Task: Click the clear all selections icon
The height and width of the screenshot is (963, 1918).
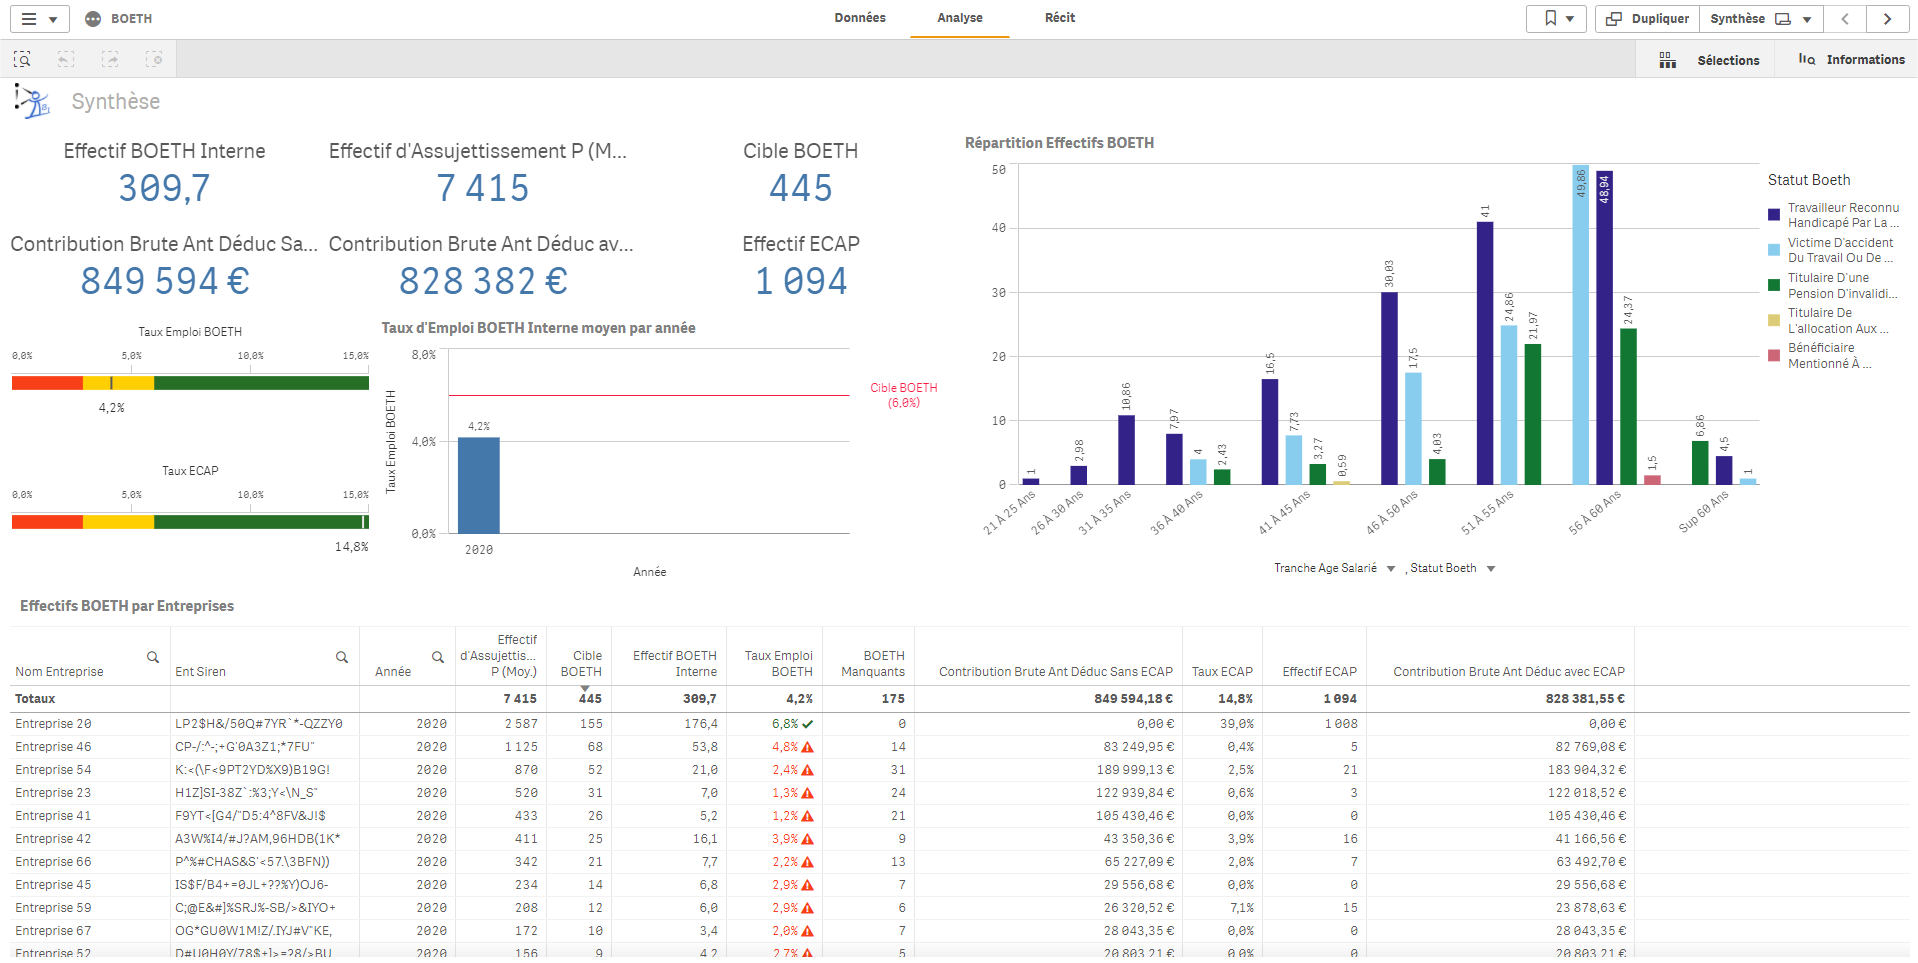Action: pos(154,60)
